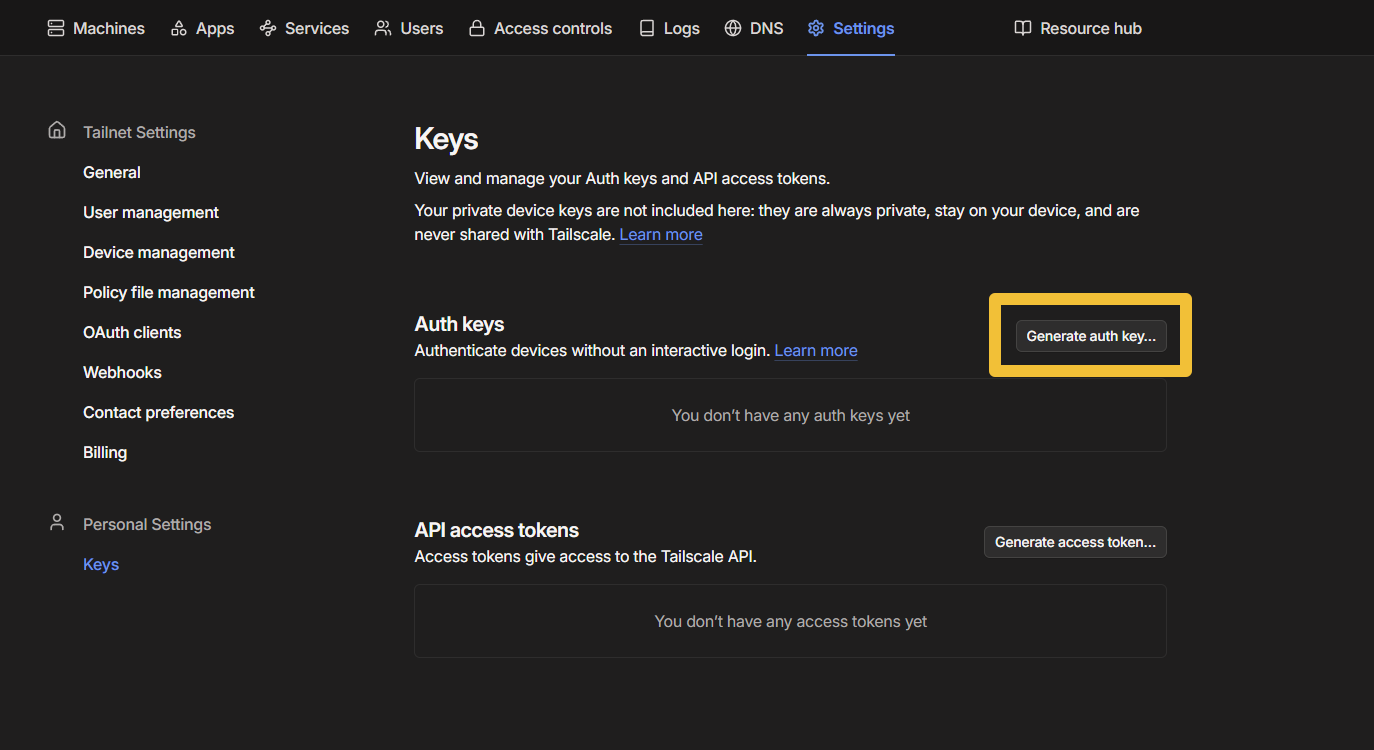This screenshot has width=1374, height=750.
Task: Open User management settings page
Action: coord(151,212)
